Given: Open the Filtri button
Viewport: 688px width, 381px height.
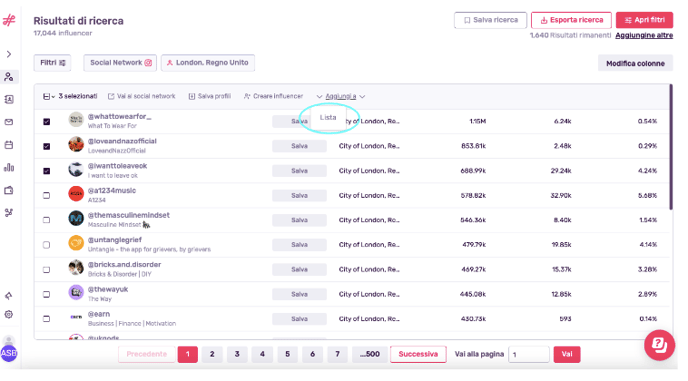Looking at the screenshot, I should (x=52, y=63).
